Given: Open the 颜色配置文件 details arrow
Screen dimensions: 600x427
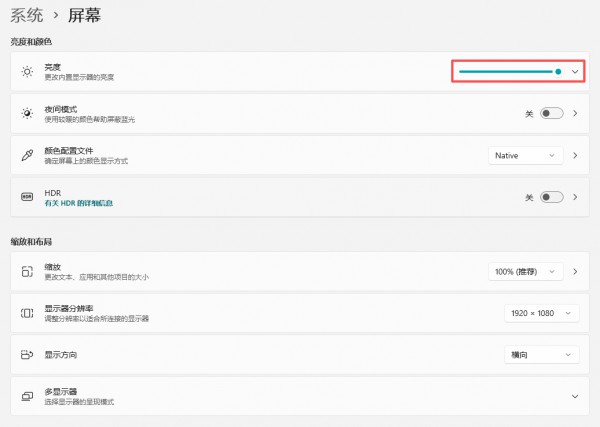Looking at the screenshot, I should click(x=575, y=155).
